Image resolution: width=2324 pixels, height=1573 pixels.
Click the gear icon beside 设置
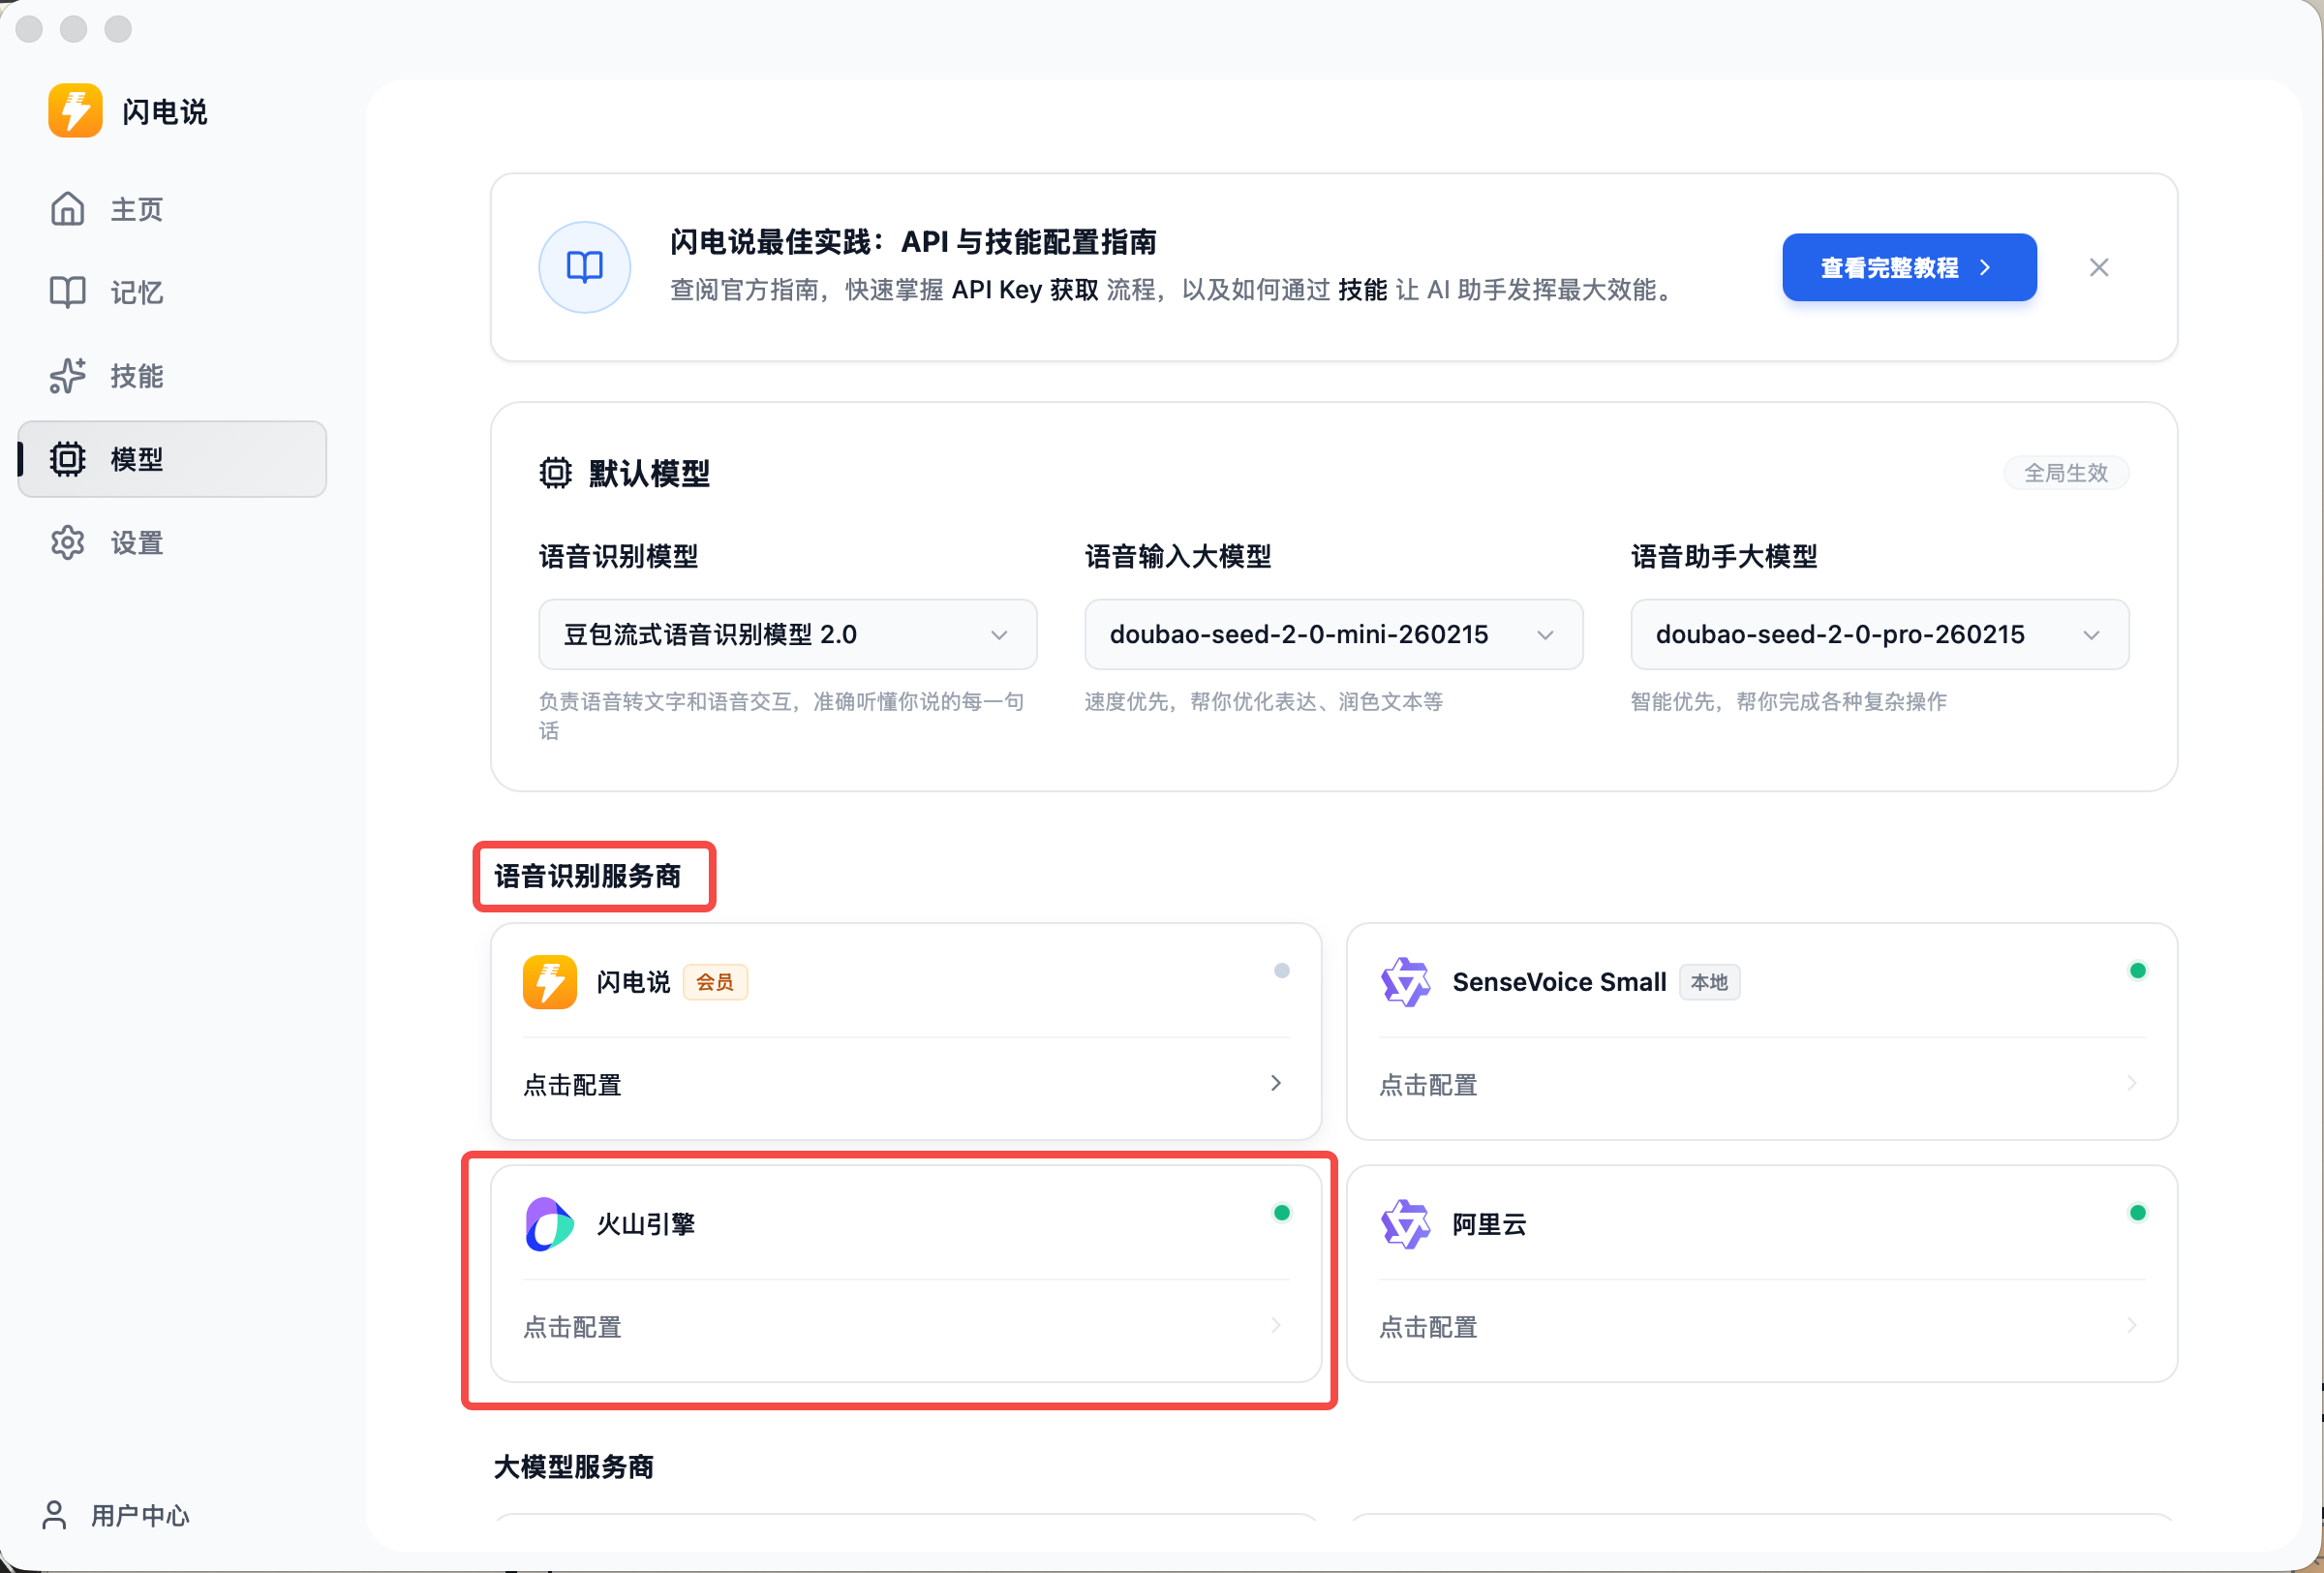[x=68, y=543]
